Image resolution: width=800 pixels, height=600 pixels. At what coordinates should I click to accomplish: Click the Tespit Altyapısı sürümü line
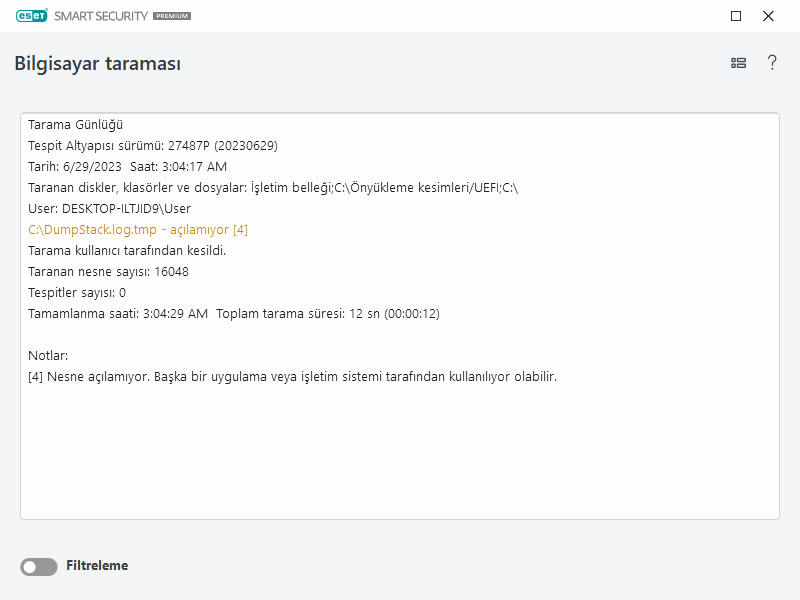pyautogui.click(x=152, y=146)
